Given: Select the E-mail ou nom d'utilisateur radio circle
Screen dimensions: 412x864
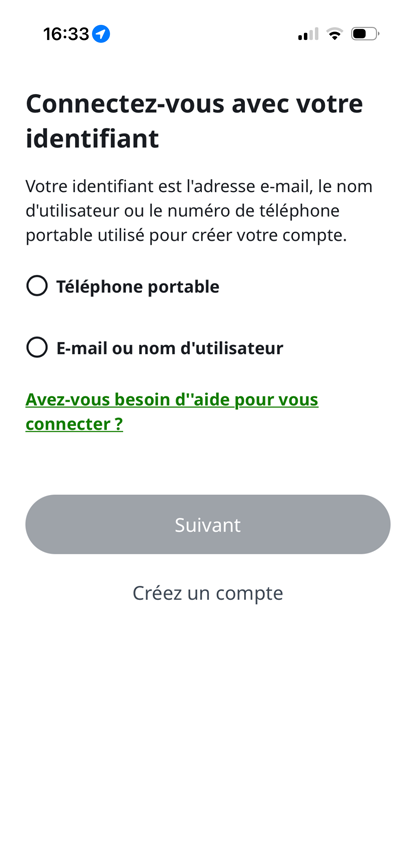Looking at the screenshot, I should (37, 348).
